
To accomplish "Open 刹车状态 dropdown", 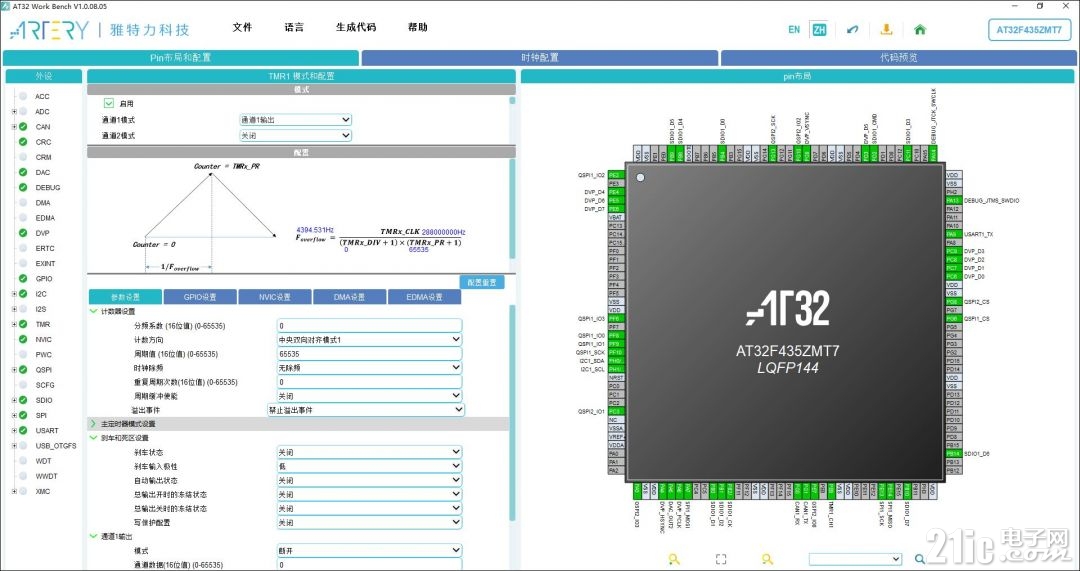I will 369,453.
